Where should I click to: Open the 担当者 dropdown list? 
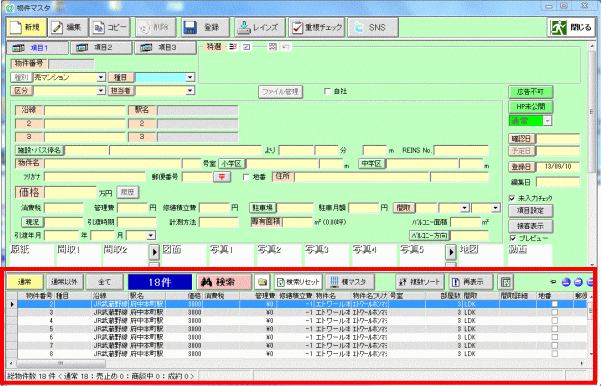pyautogui.click(x=190, y=90)
